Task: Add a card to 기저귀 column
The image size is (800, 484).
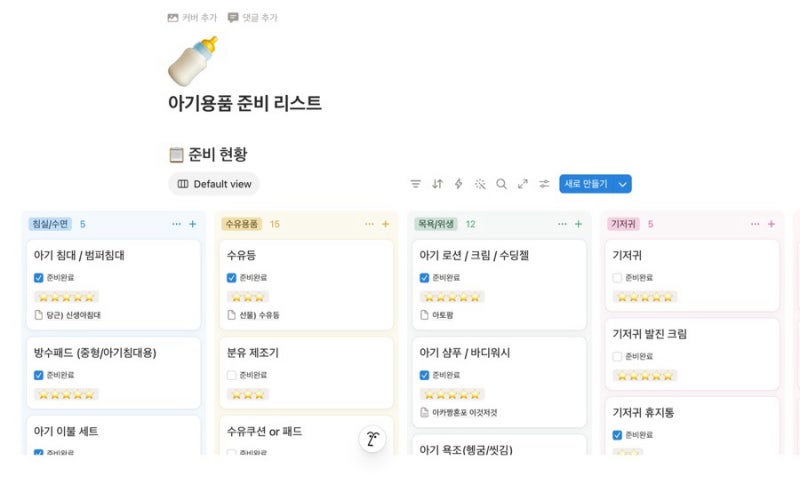Action: (771, 224)
